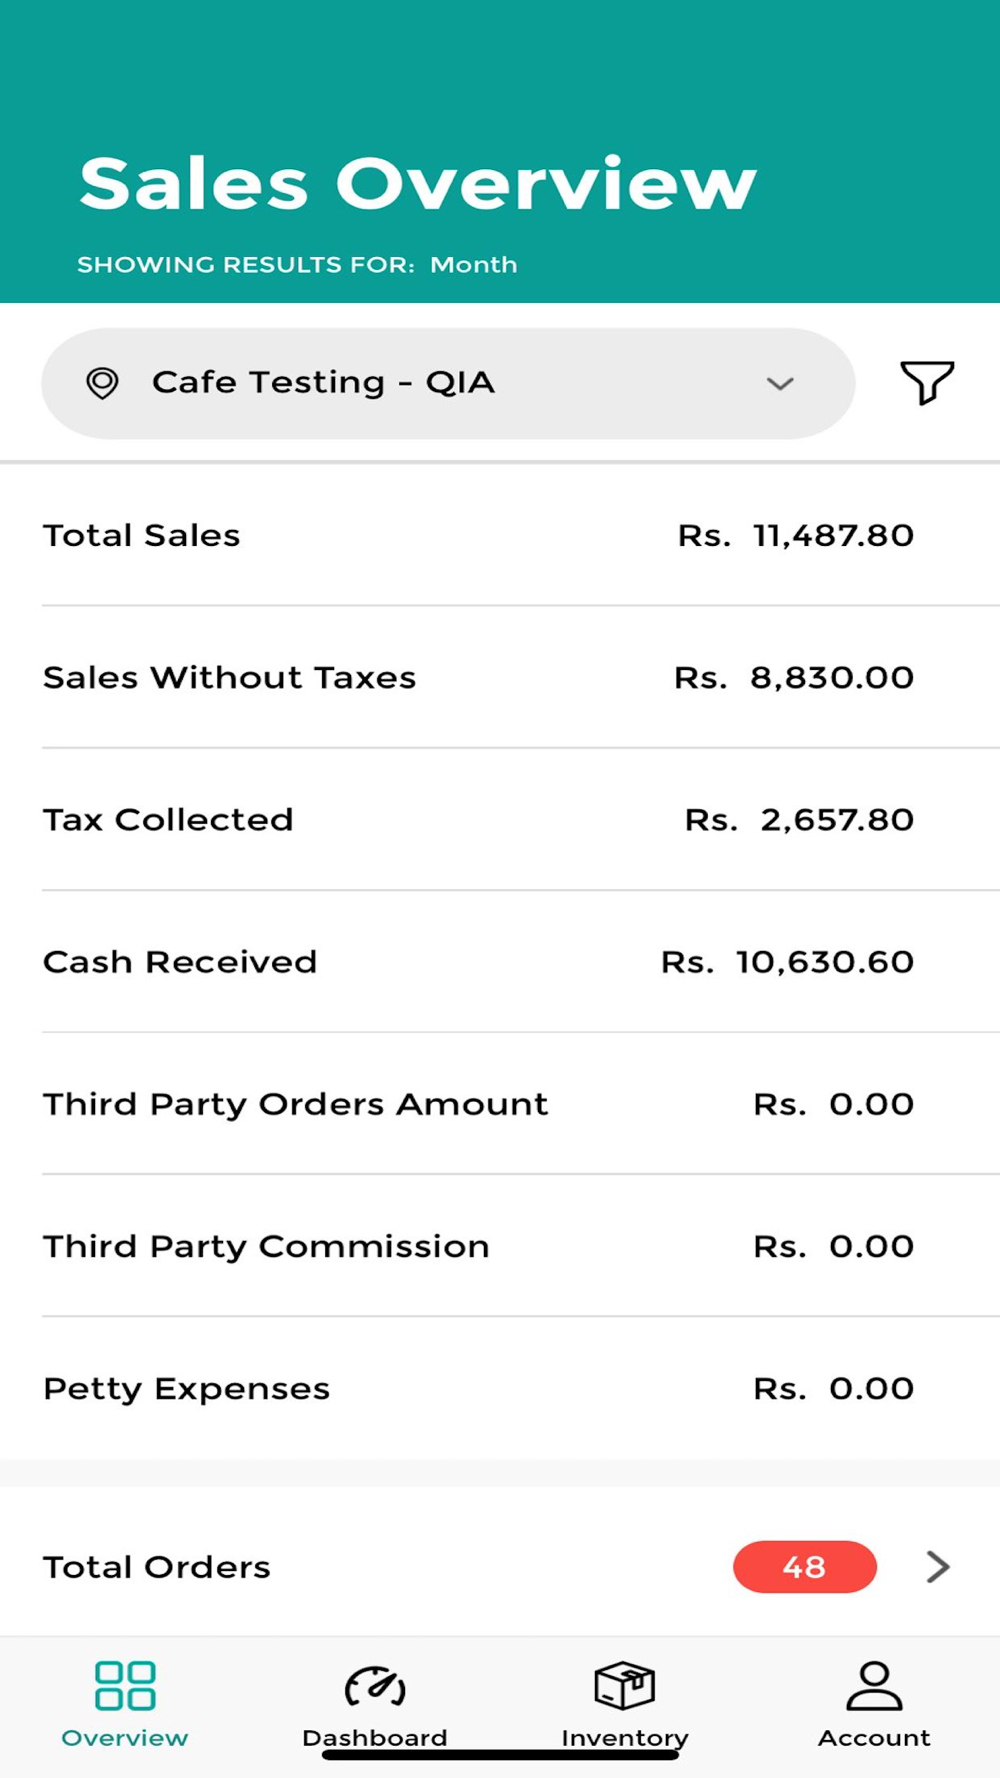Viewport: 1000px width, 1778px height.
Task: Tap the red 48 orders badge
Action: (805, 1566)
